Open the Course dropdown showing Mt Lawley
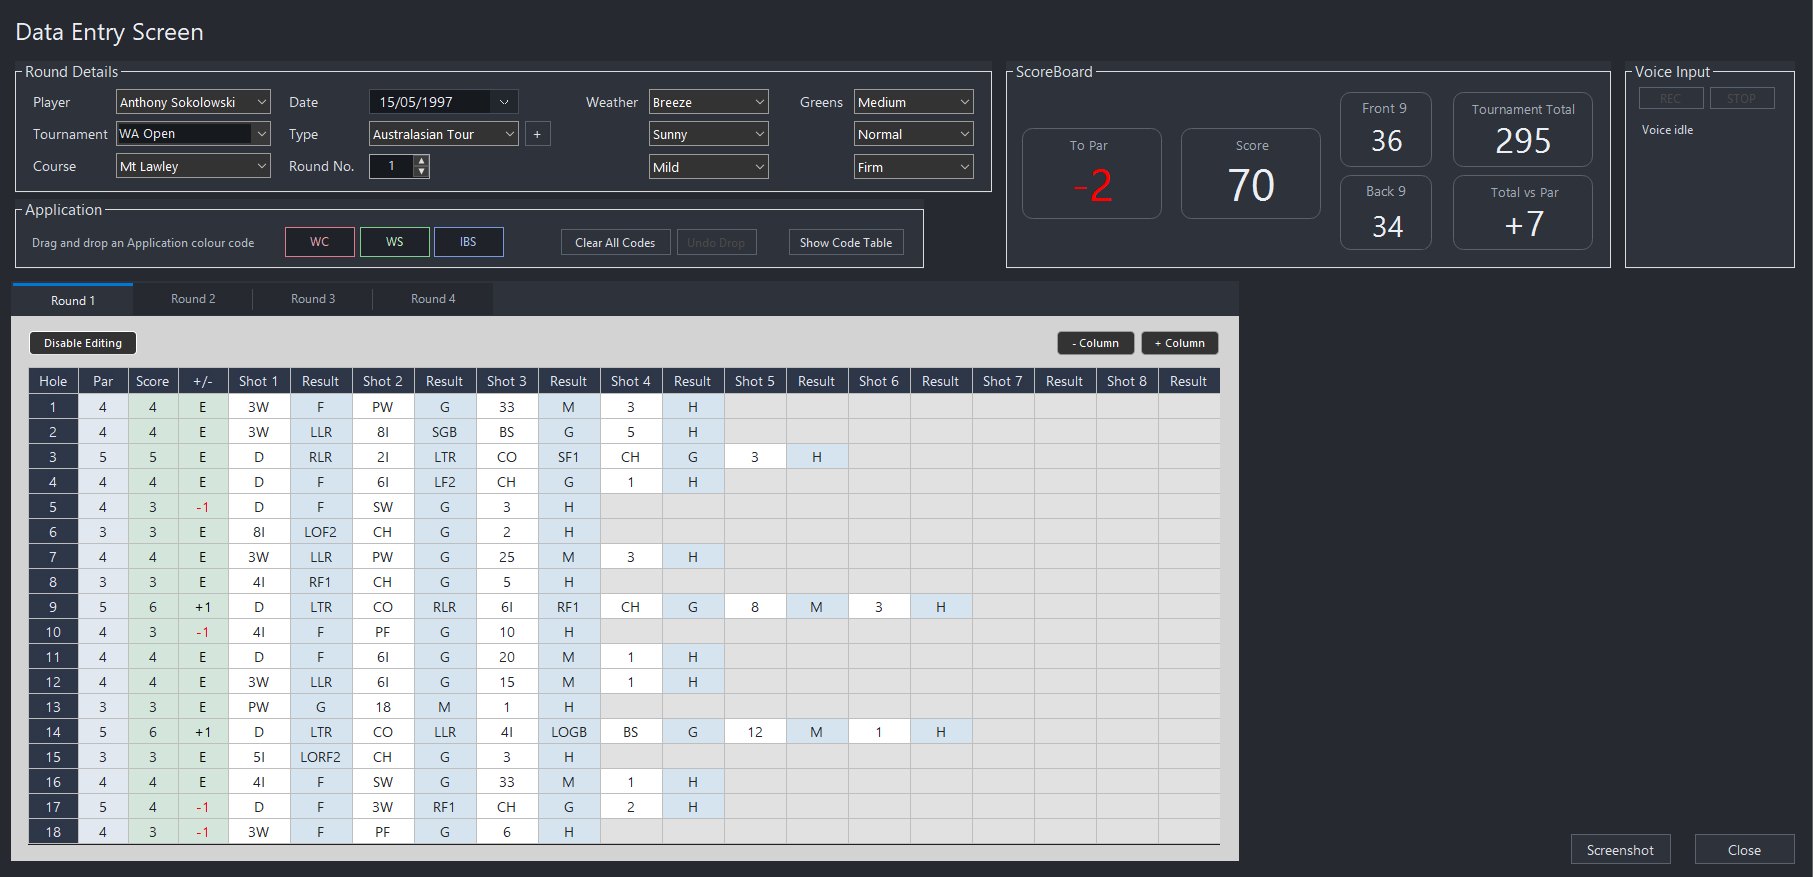The height and width of the screenshot is (877, 1813). [x=193, y=166]
